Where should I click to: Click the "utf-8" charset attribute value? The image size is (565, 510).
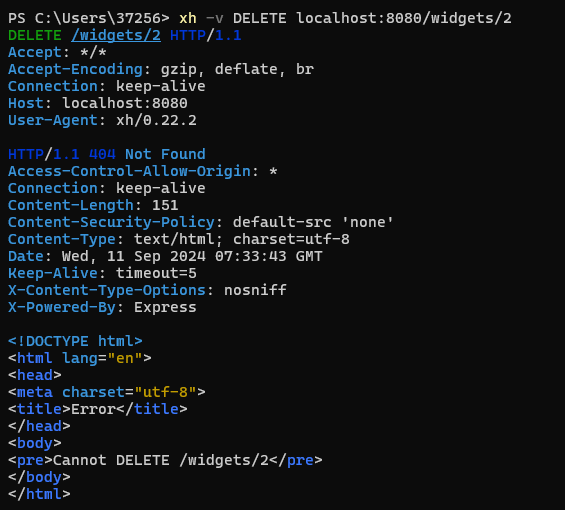coord(165,392)
